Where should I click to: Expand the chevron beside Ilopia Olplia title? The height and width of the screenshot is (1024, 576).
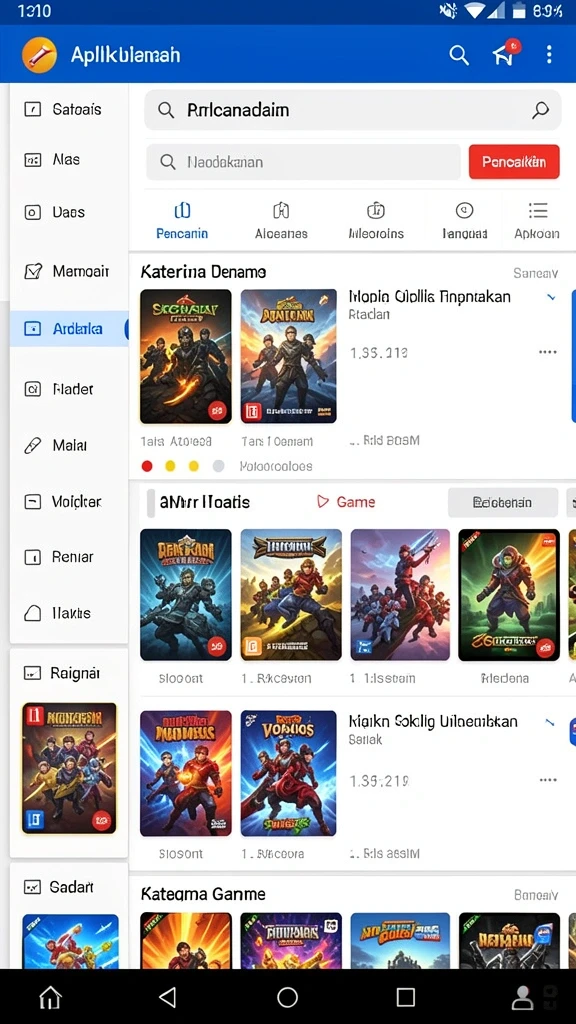(551, 297)
